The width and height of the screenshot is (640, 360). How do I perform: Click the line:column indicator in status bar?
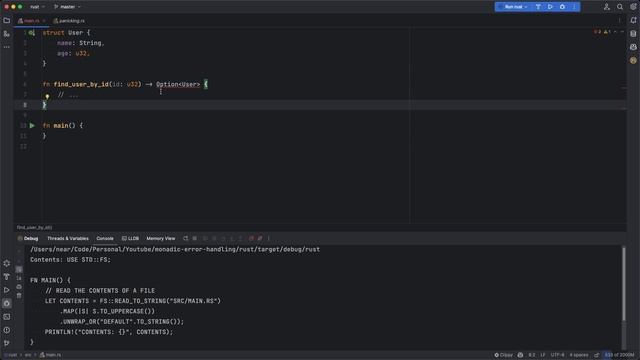pyautogui.click(x=532, y=355)
